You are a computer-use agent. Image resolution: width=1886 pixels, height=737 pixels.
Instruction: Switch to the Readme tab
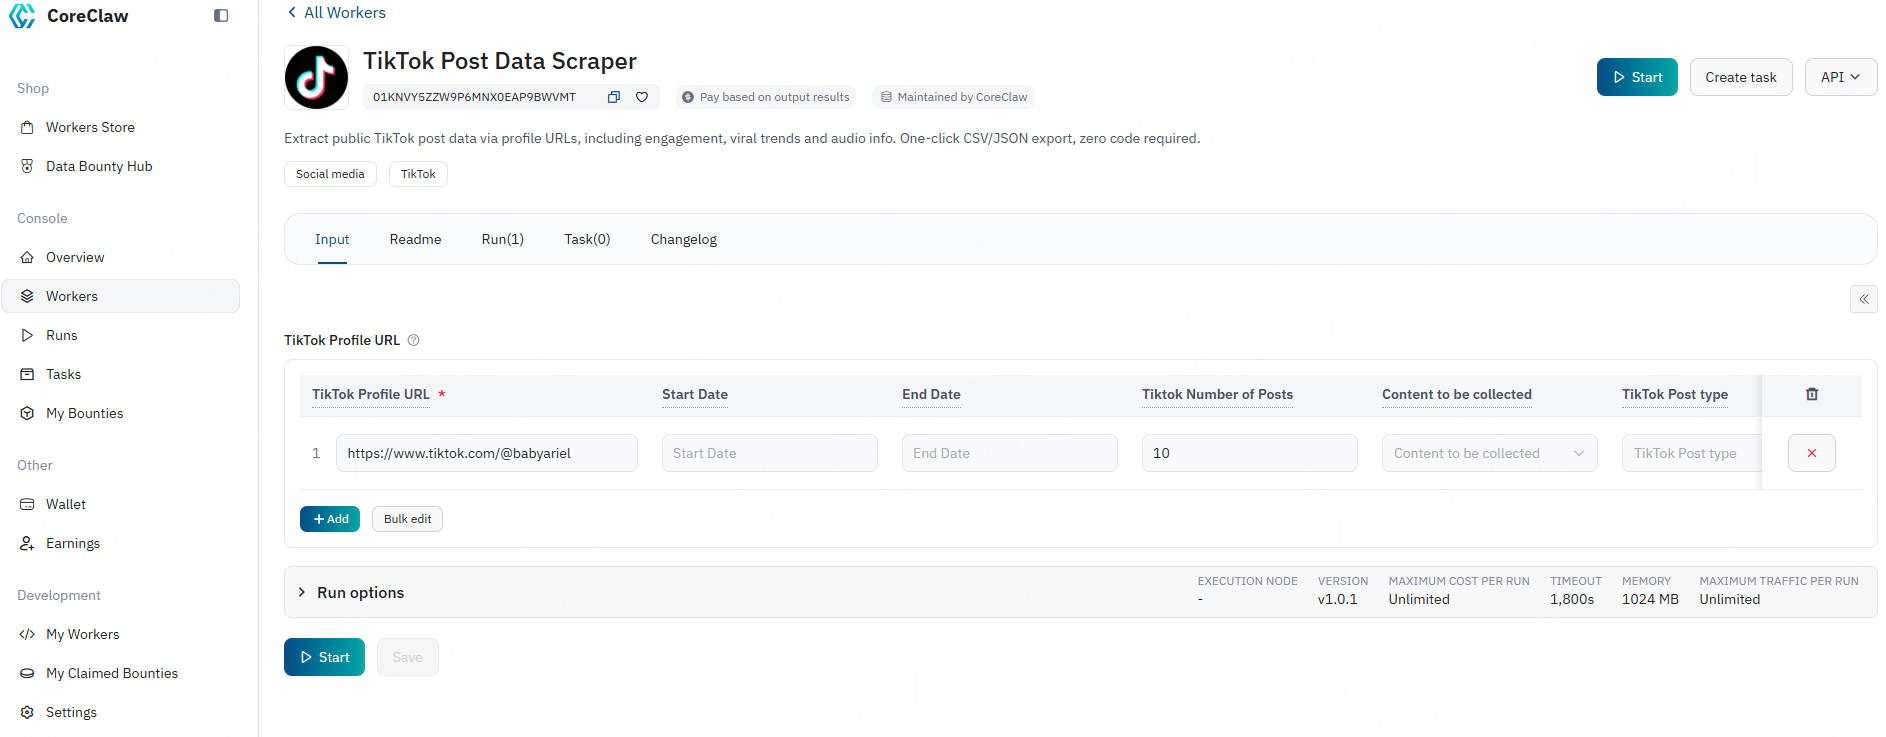415,239
